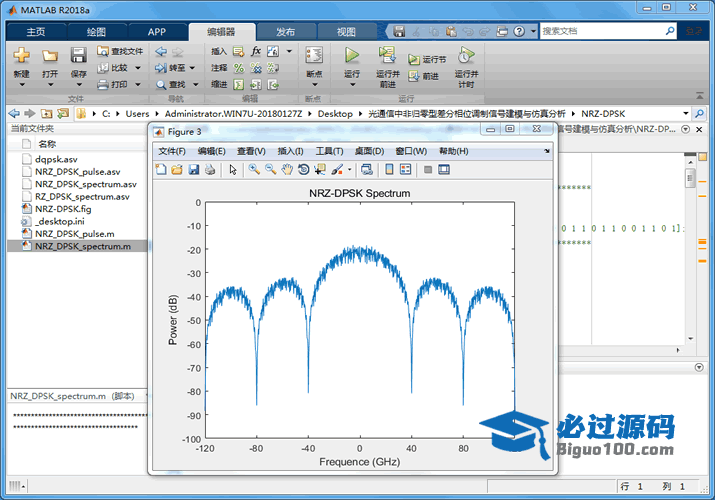Go up one folder level icon
Image resolution: width=715 pixels, height=500 pixels.
point(46,113)
